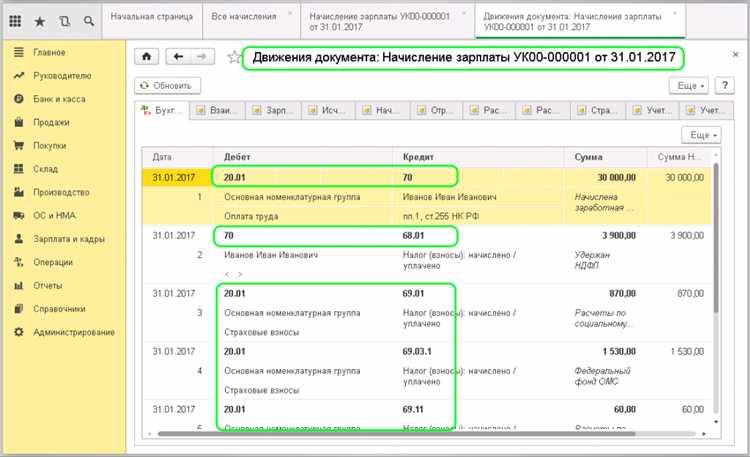Open the History icon in top bar
750x457 pixels.
tap(64, 20)
